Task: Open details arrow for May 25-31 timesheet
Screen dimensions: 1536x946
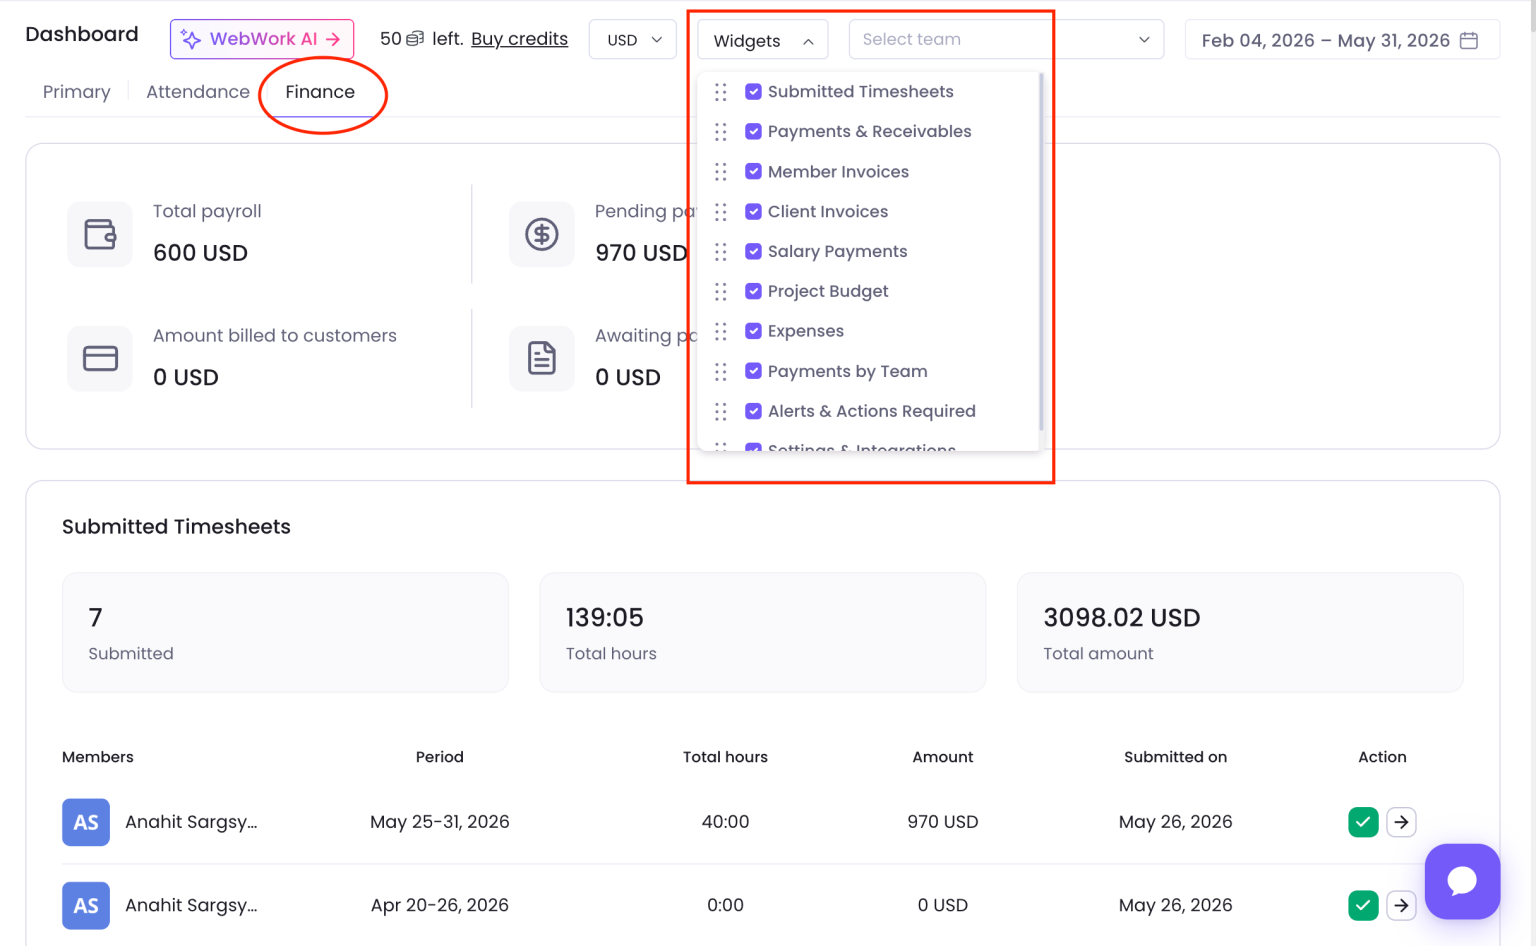Action: (x=1401, y=822)
